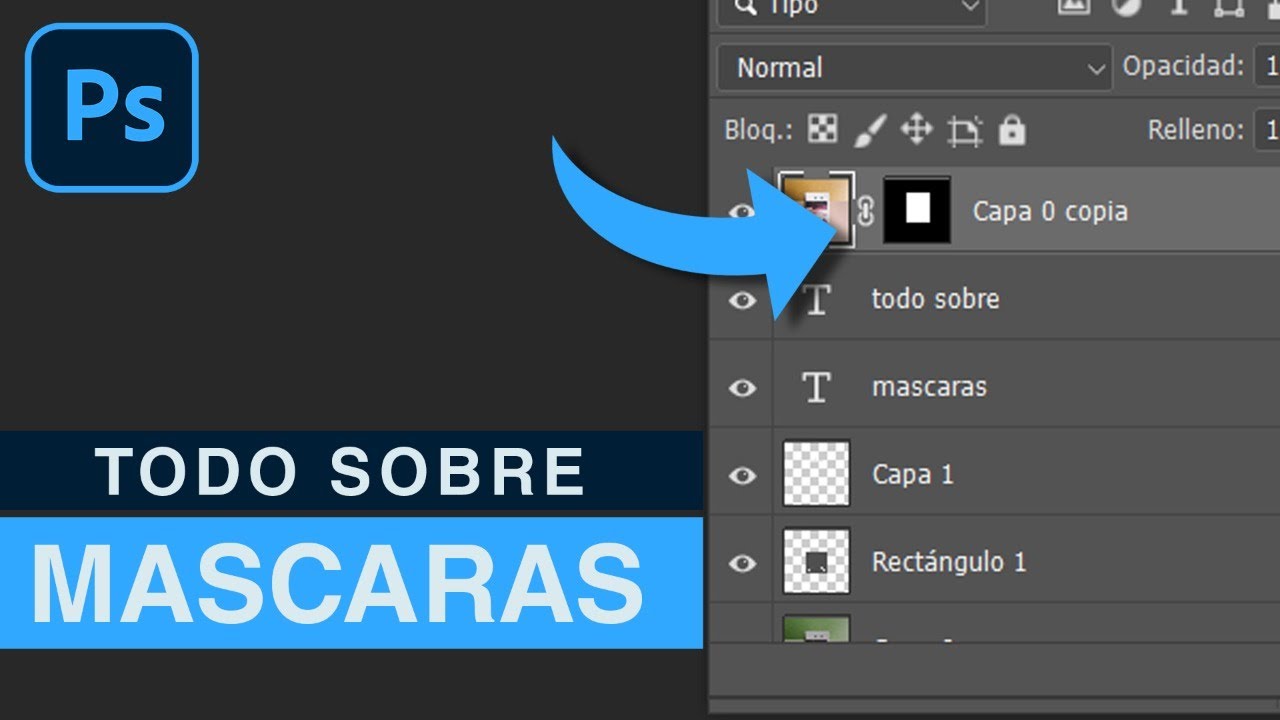Screen dimensions: 1280x720
Task: Select the T type icon of mascaras layer
Action: click(x=817, y=387)
